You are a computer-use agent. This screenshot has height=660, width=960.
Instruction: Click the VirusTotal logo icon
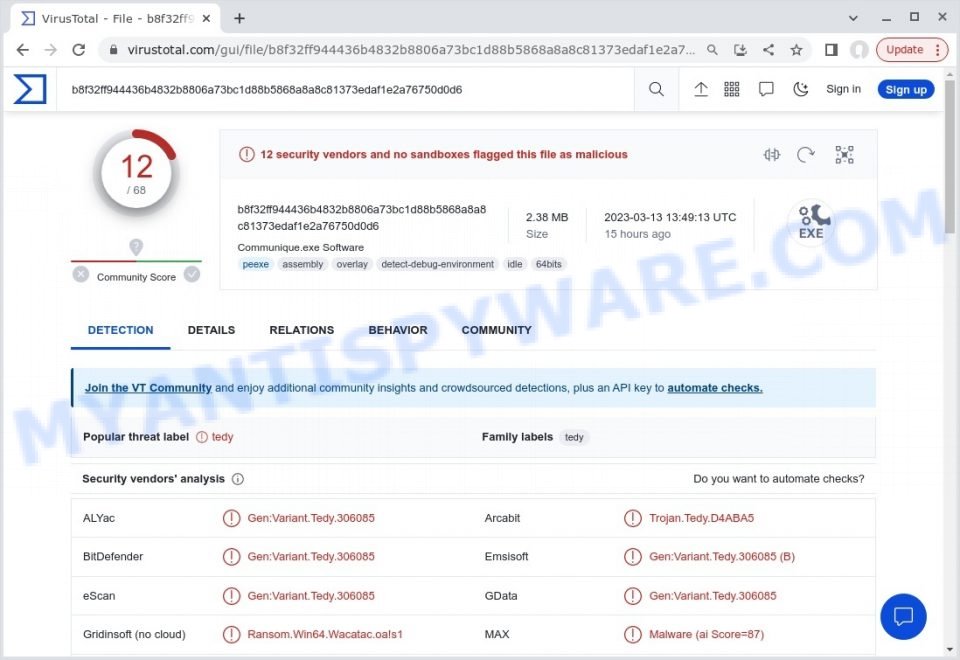point(30,89)
